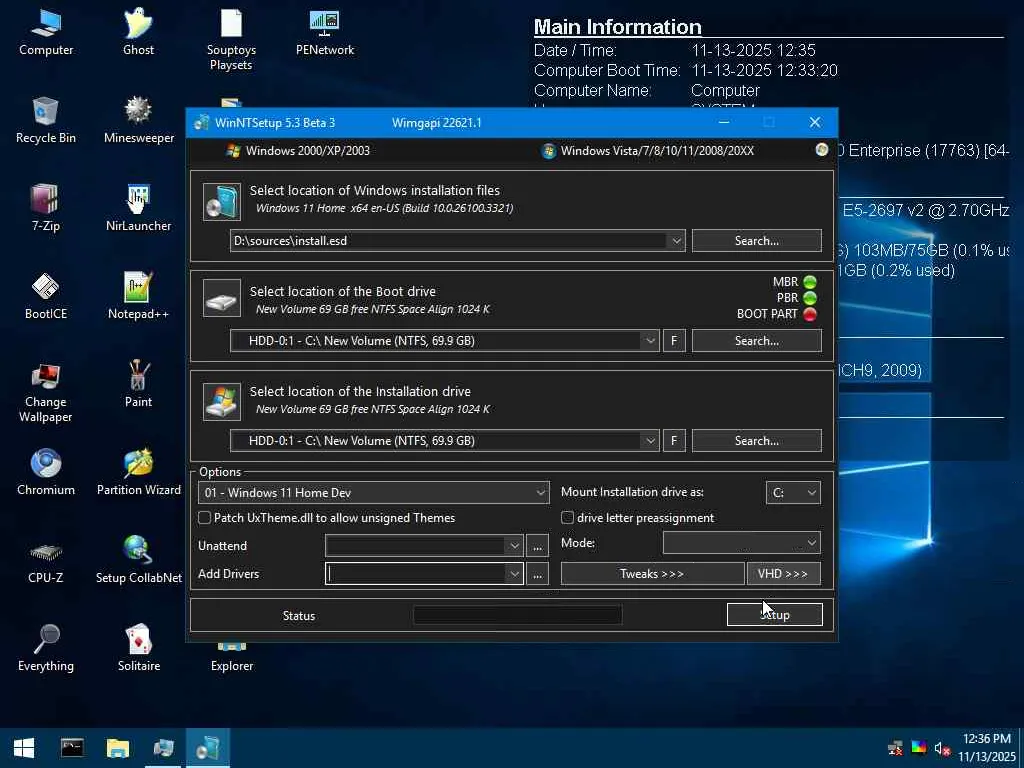Image resolution: width=1024 pixels, height=768 pixels.
Task: Open Souptoys Playsets desktop icon
Action: point(231,39)
